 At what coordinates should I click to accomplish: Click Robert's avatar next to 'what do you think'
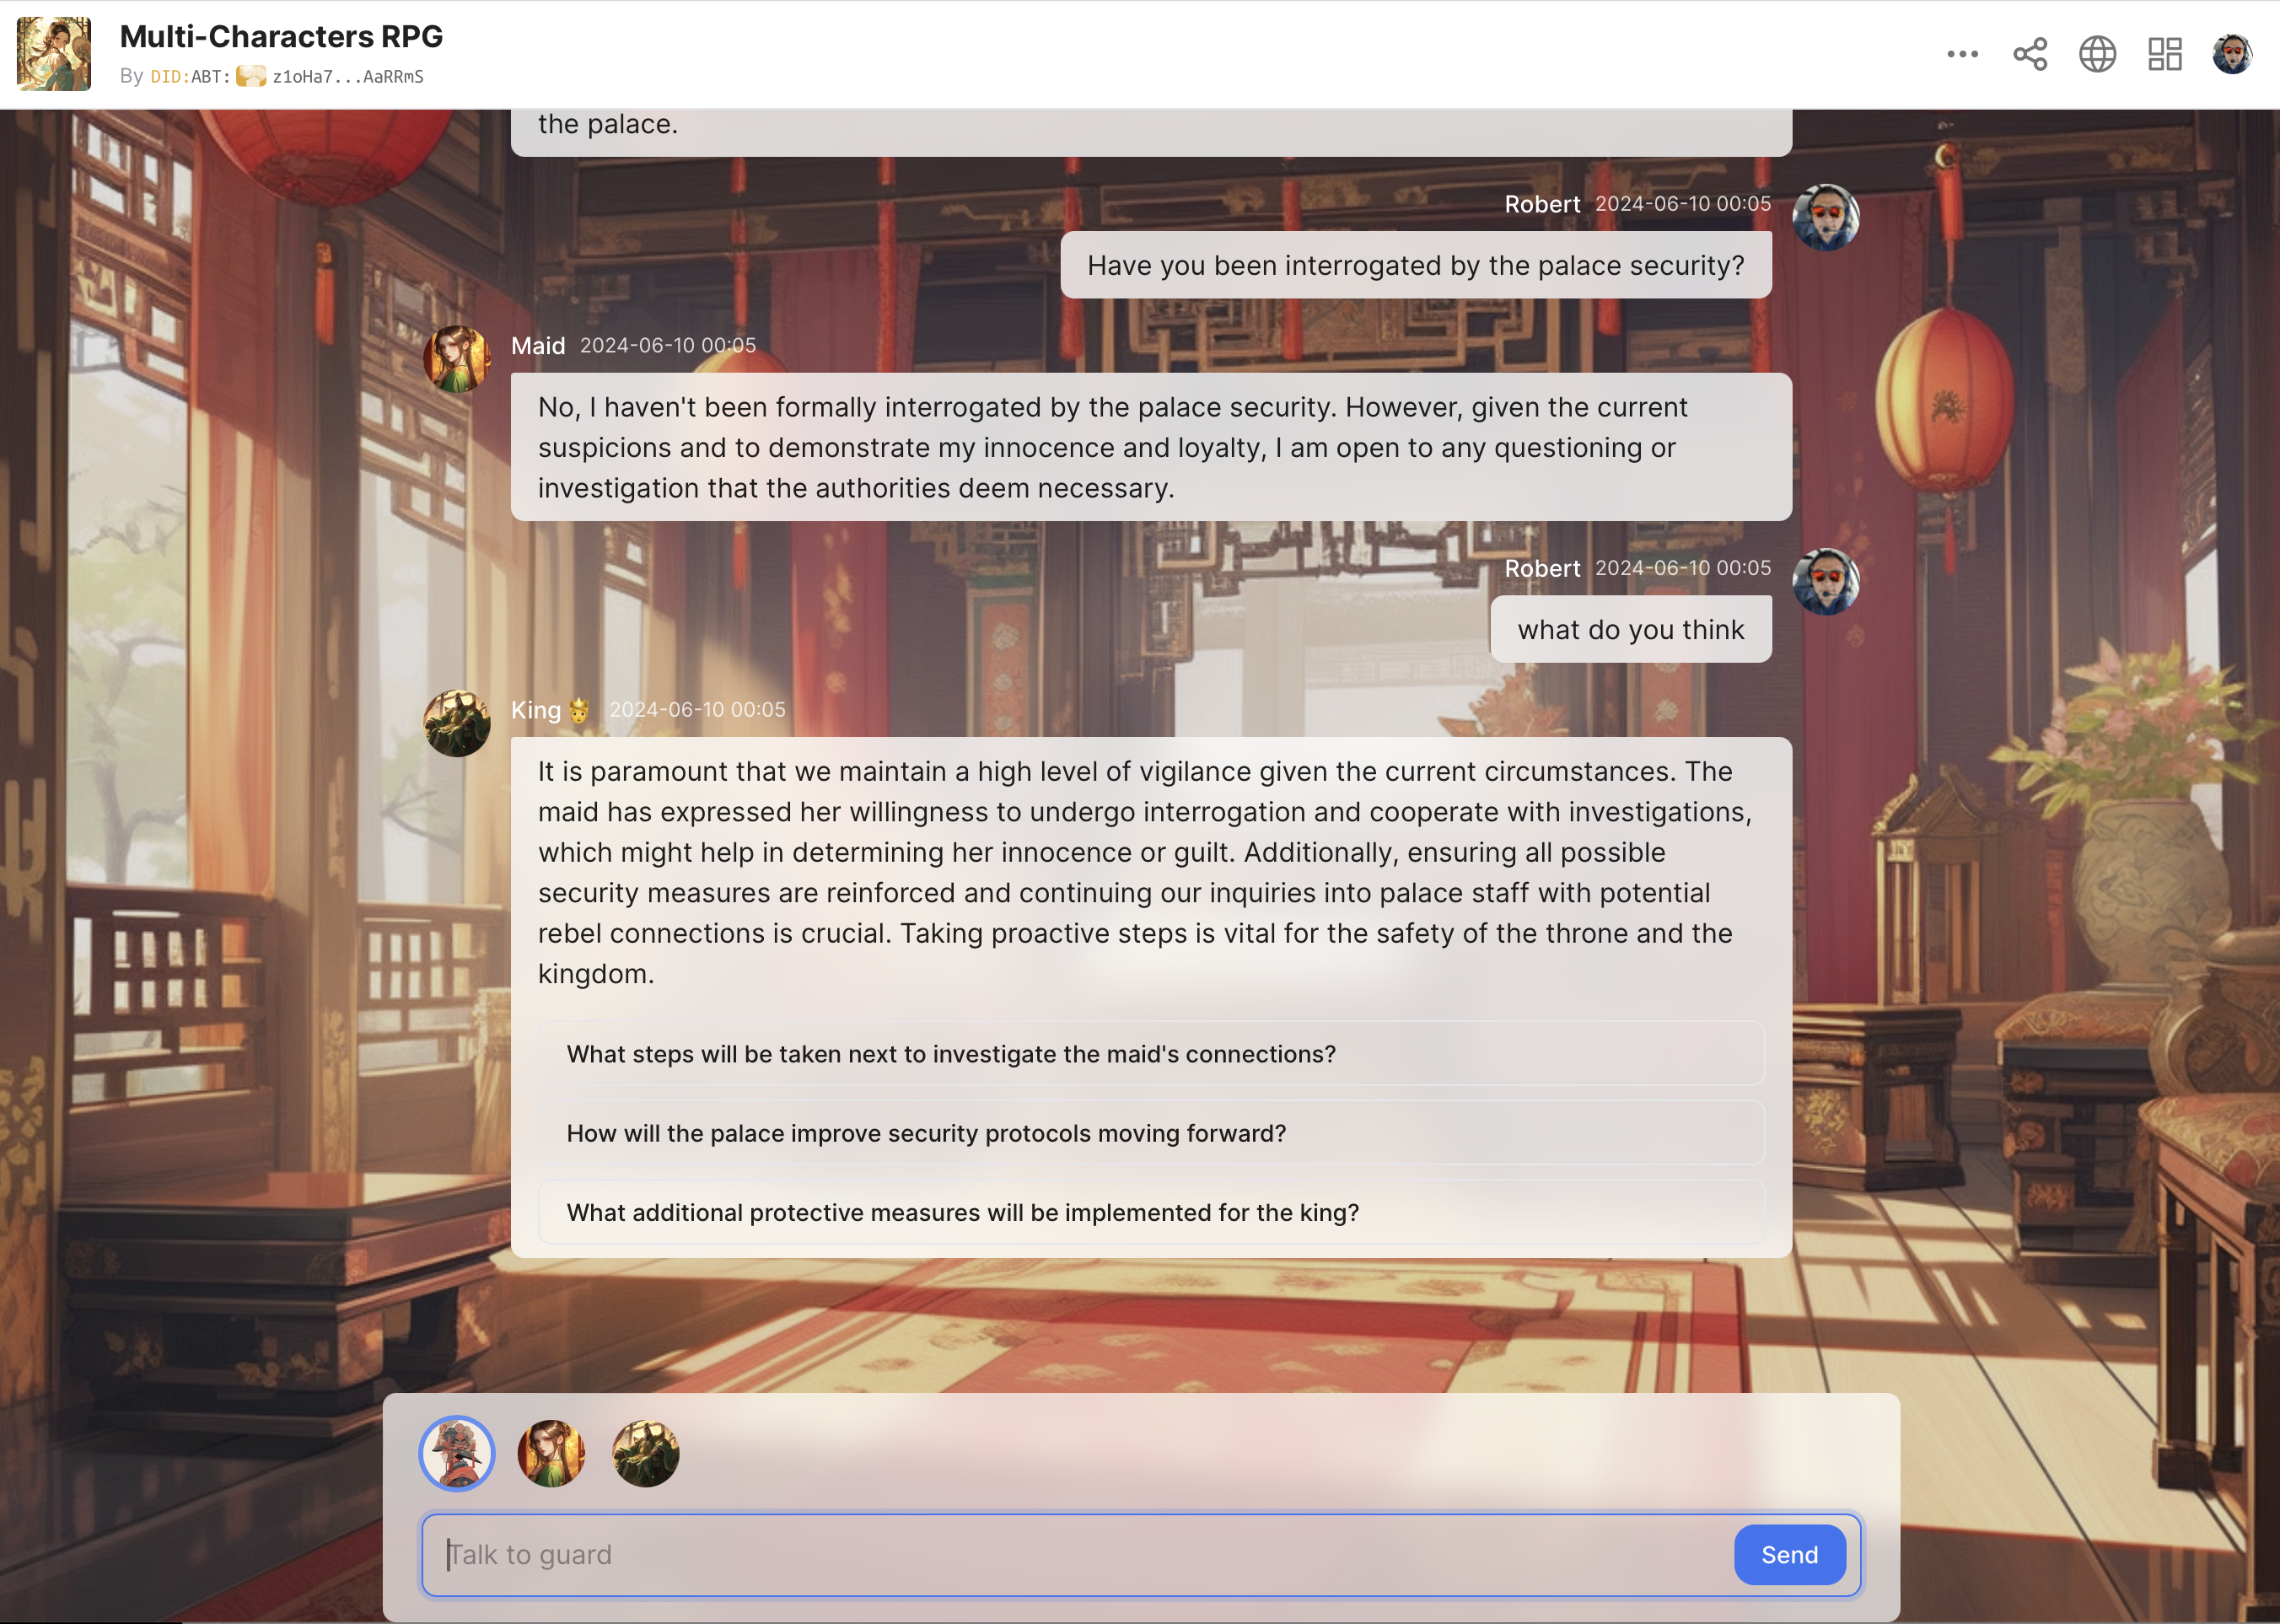[1825, 582]
